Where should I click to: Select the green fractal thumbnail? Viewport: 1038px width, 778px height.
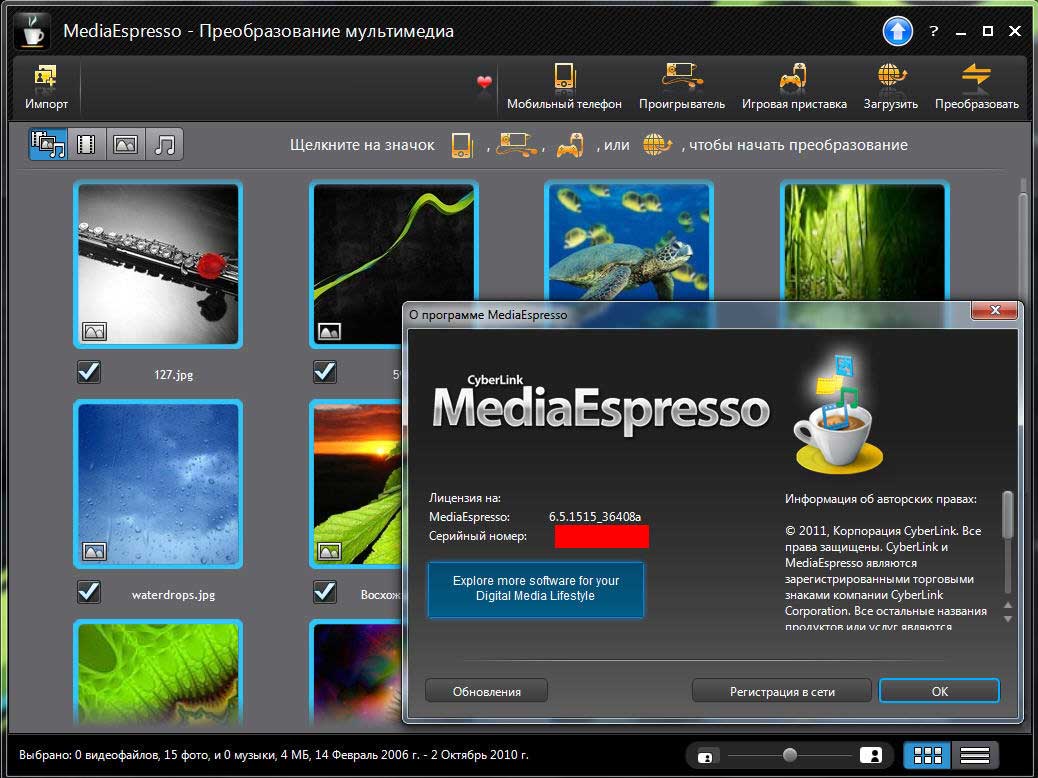158,674
